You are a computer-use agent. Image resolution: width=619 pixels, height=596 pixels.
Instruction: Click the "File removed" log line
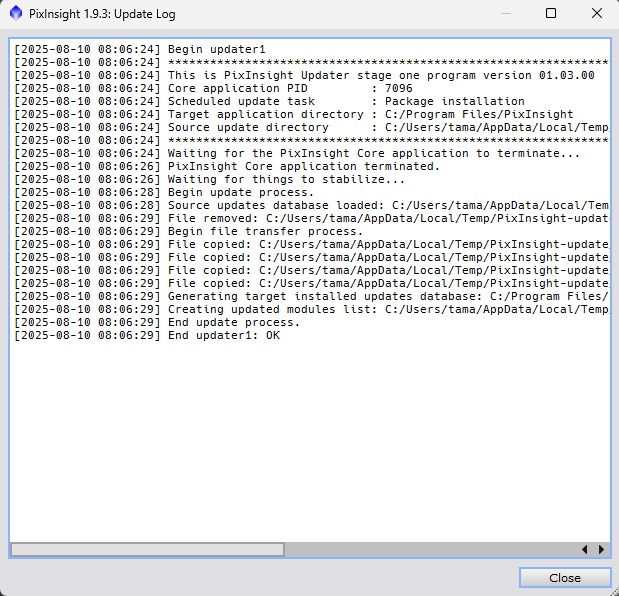click(x=311, y=219)
